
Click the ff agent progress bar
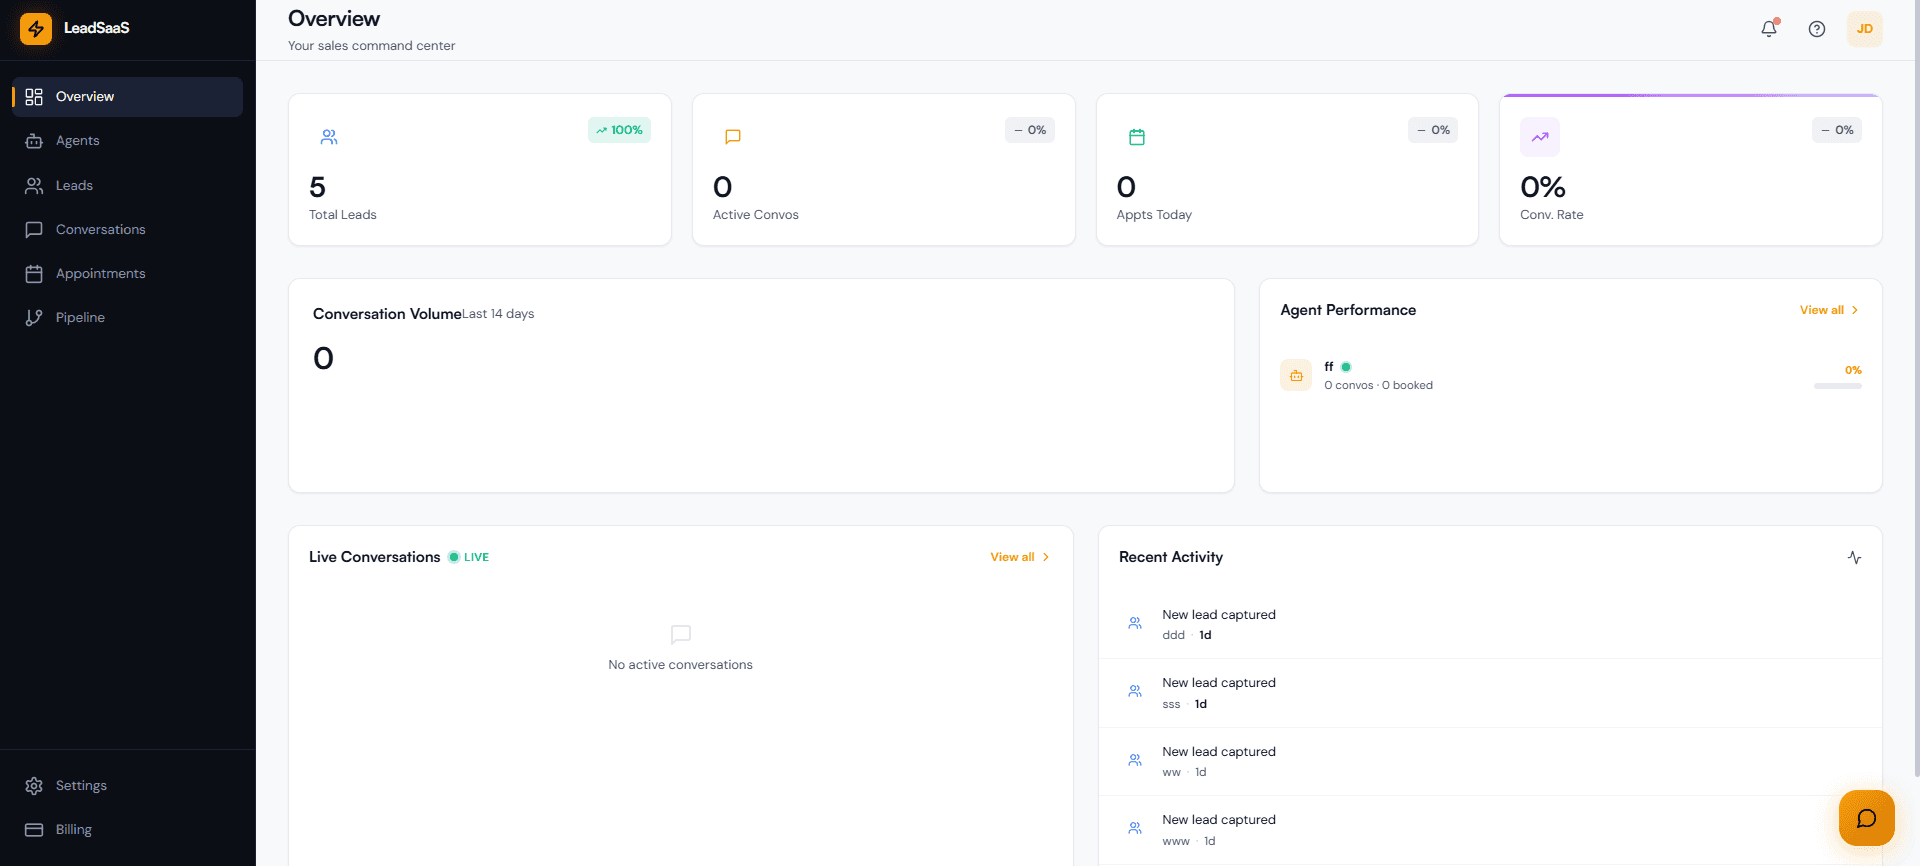[x=1838, y=386]
